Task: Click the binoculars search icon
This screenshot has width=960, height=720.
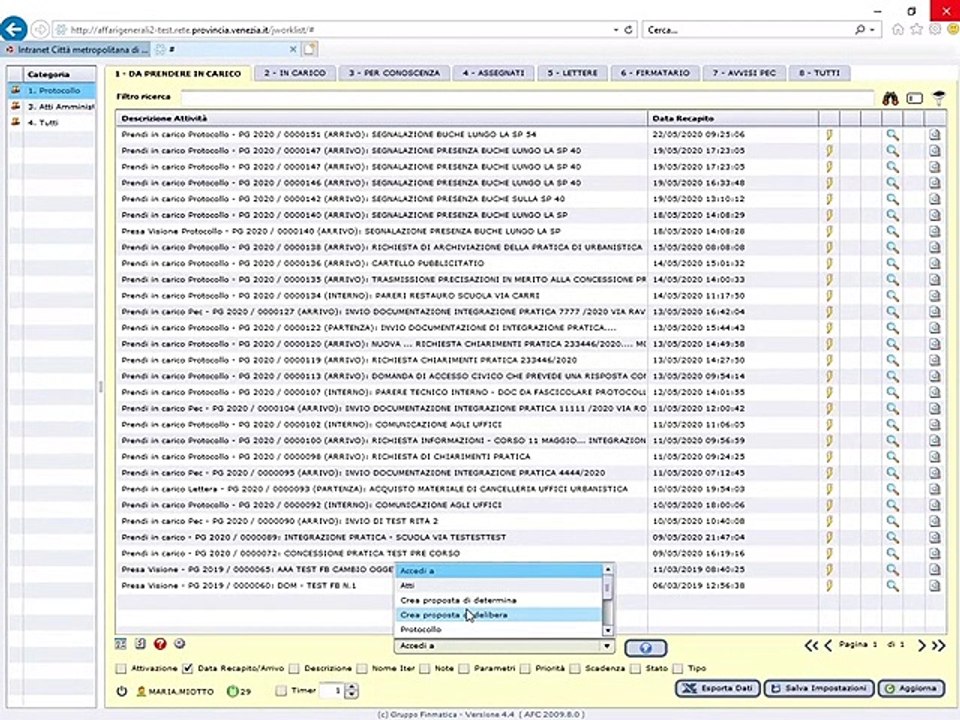Action: (890, 98)
